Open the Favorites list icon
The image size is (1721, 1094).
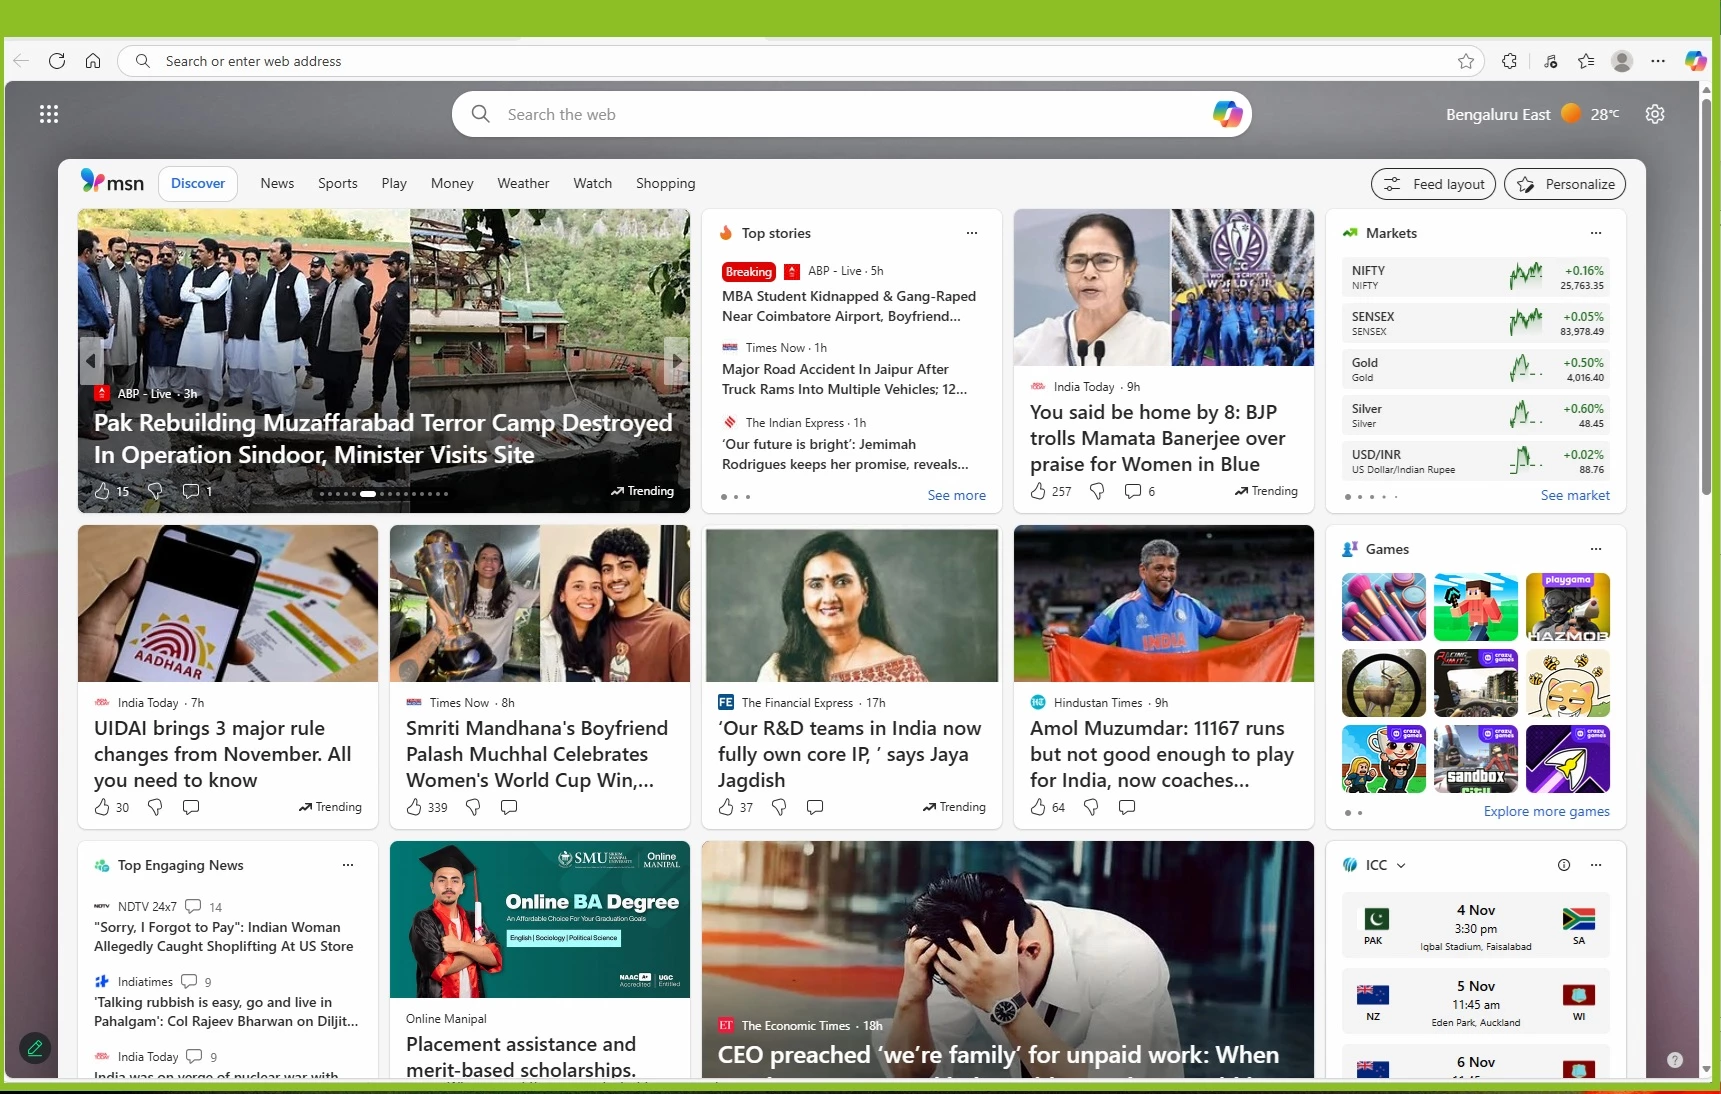[1586, 61]
